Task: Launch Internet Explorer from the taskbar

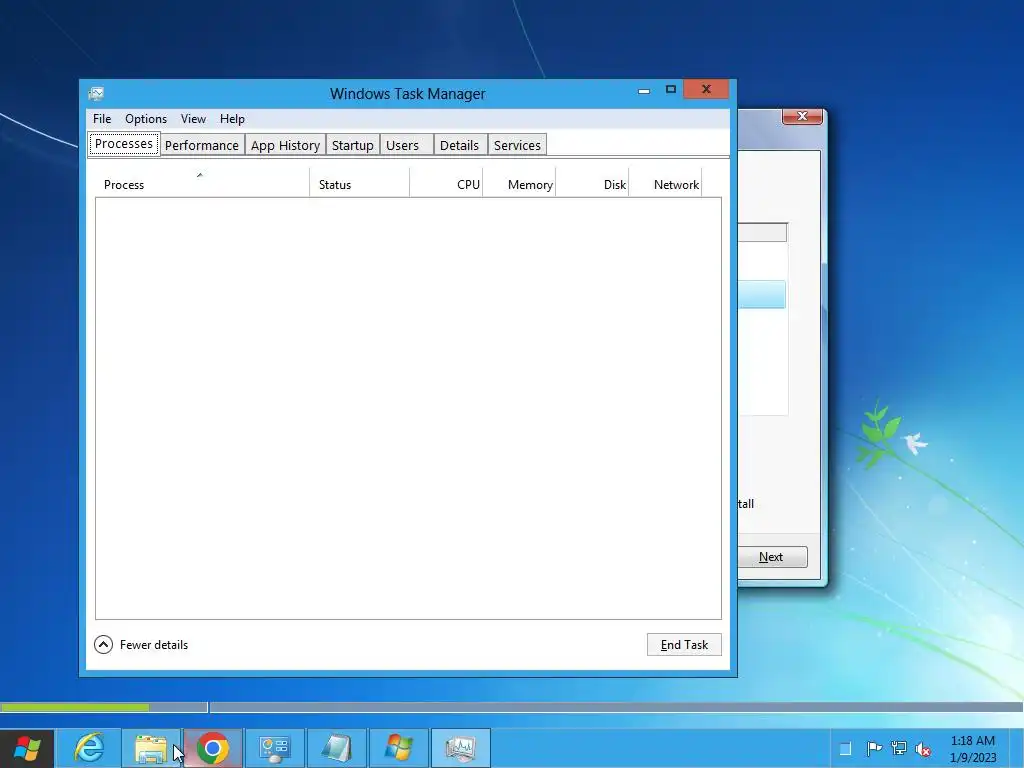Action: coord(89,748)
